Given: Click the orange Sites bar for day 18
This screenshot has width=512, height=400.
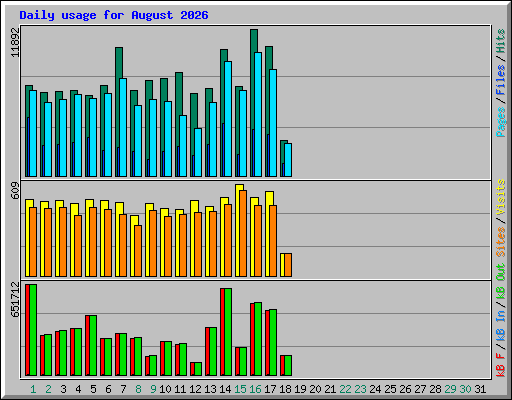Looking at the screenshot, I should click(x=288, y=265).
